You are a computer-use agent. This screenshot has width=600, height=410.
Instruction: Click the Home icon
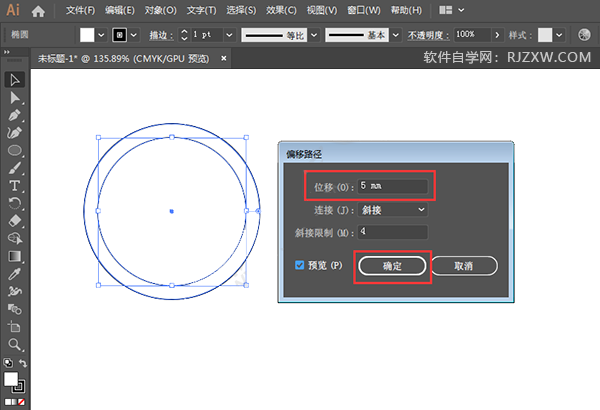click(x=38, y=11)
